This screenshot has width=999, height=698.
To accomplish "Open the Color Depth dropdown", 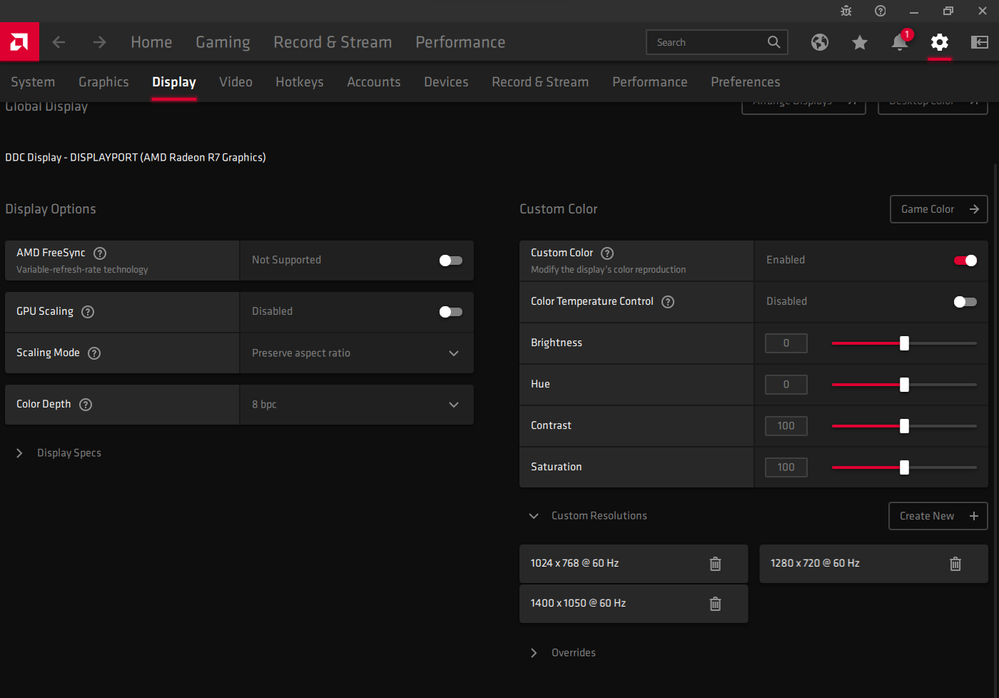I will (357, 404).
